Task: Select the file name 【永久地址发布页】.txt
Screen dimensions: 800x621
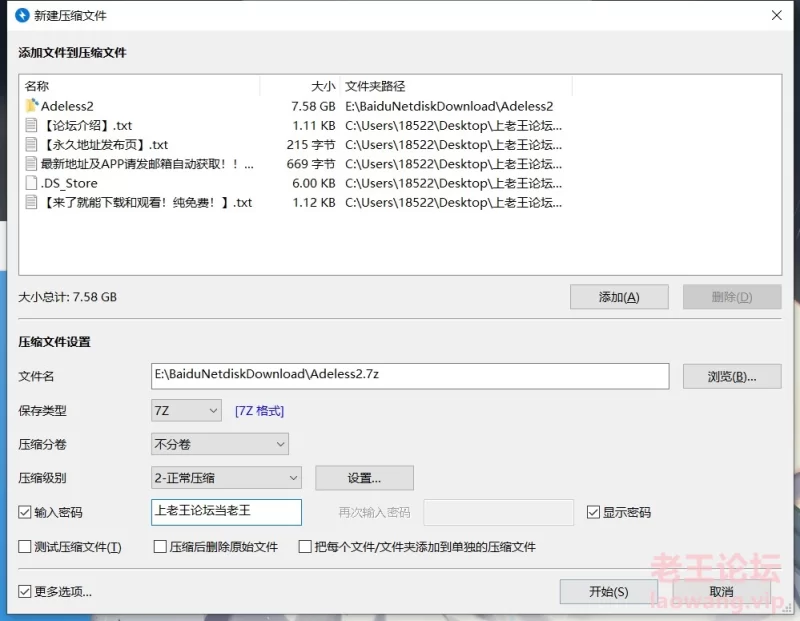Action: pos(105,144)
